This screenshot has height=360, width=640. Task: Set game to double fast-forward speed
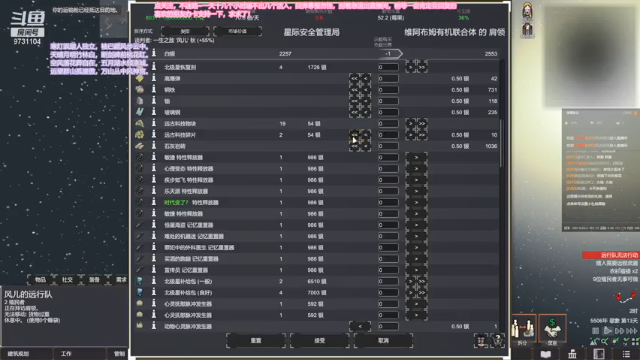619,331
